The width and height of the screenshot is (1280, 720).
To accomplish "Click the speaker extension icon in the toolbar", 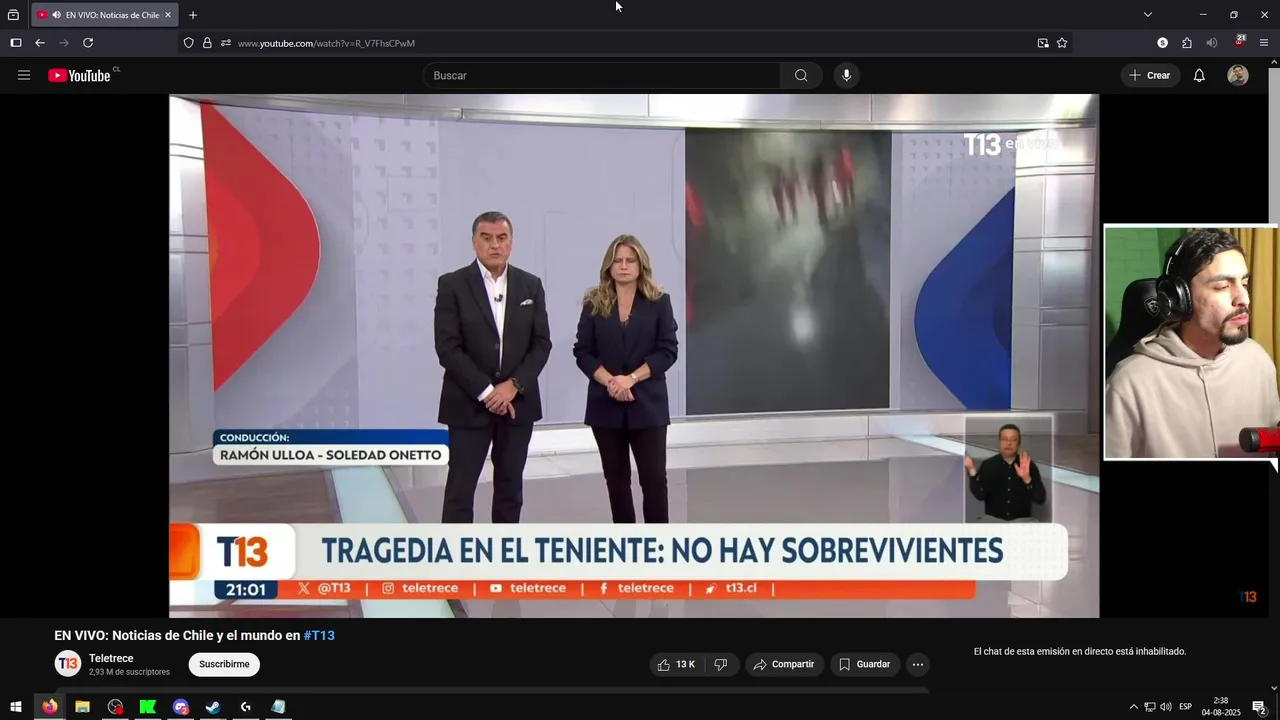I will click(1212, 43).
